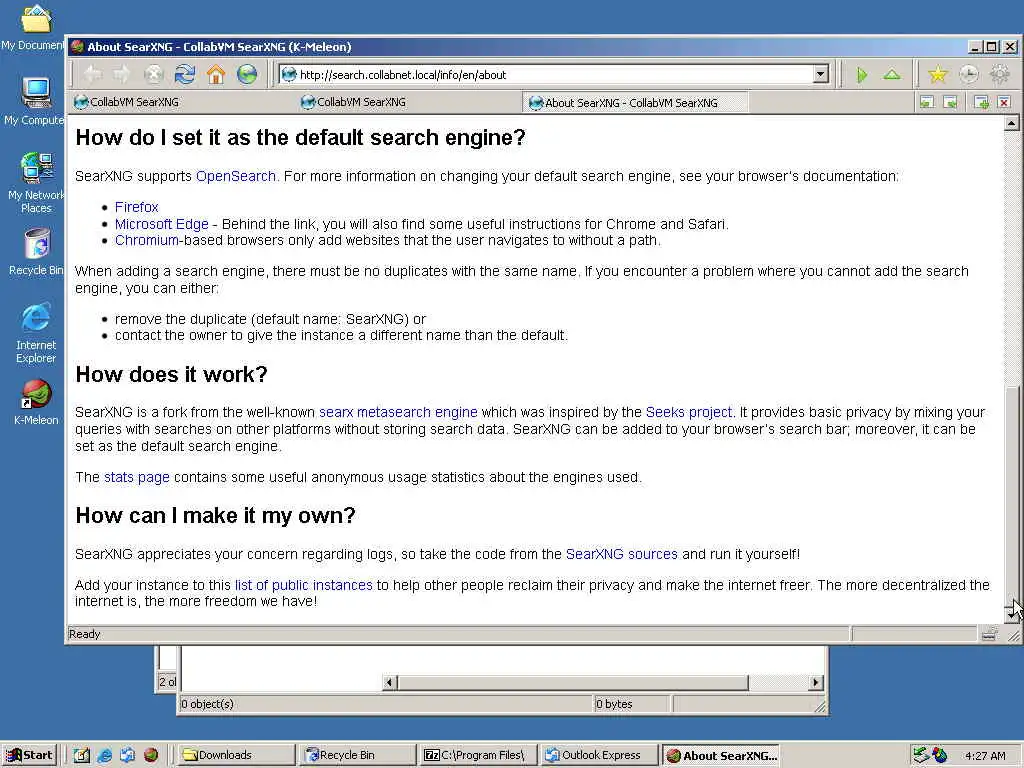Click the next tab icon on tab bar

click(950, 102)
